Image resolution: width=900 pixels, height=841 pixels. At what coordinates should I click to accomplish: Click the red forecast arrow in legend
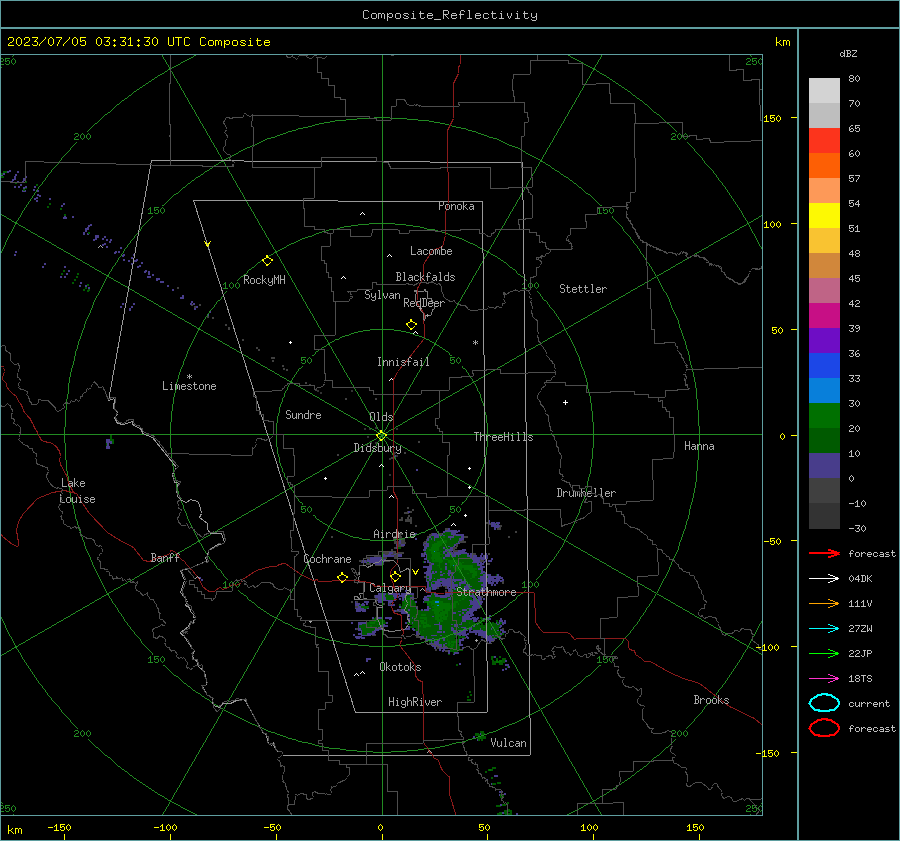pyautogui.click(x=824, y=553)
